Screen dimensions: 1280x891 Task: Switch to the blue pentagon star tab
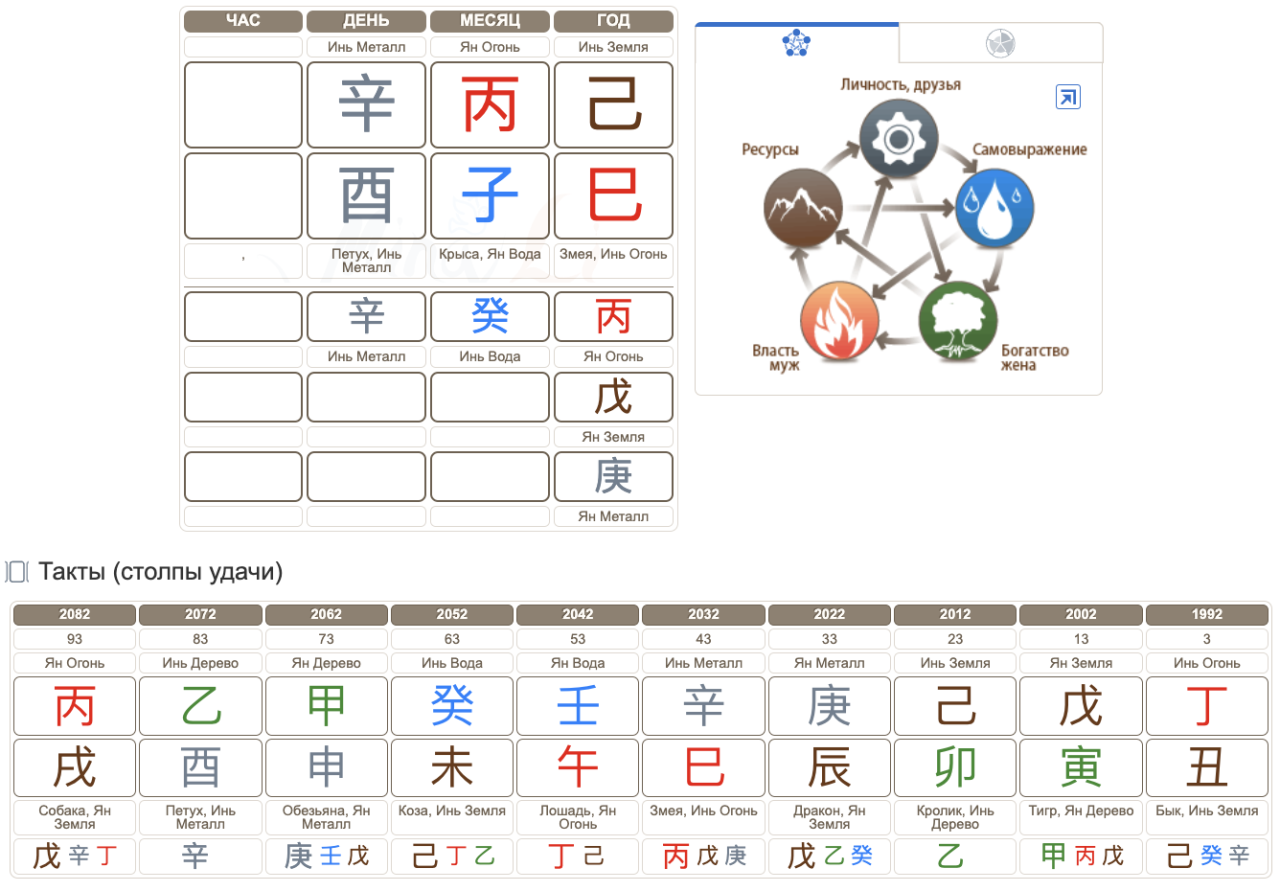796,43
